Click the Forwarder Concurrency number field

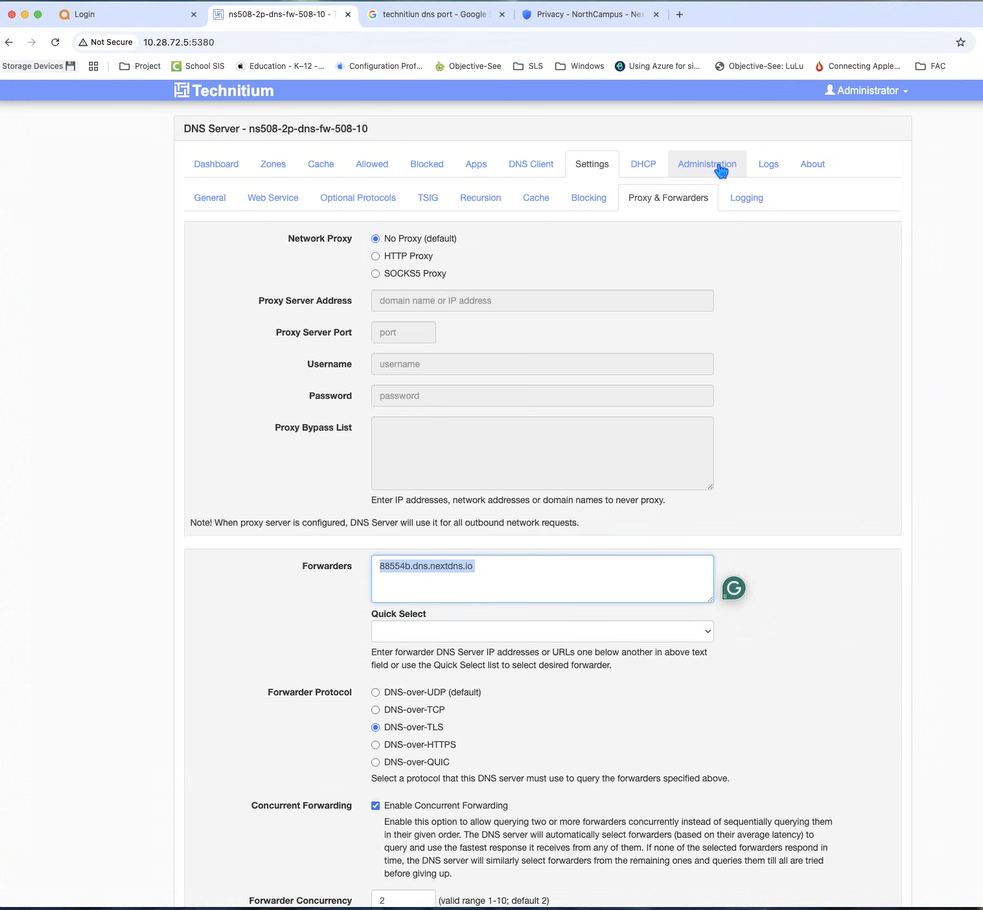click(402, 900)
